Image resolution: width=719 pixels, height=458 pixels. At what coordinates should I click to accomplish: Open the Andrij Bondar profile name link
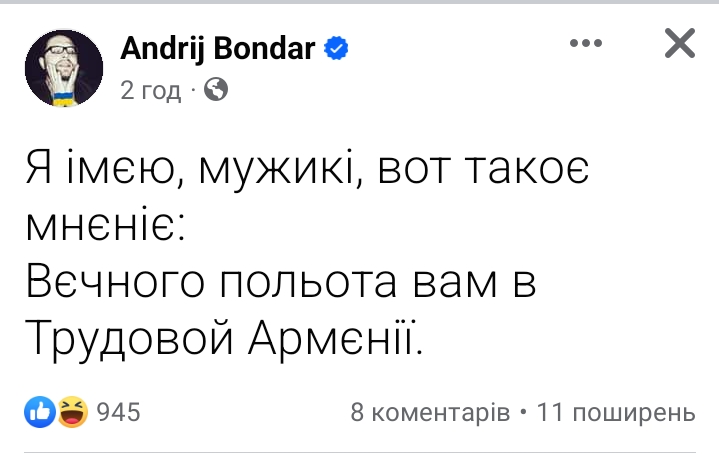click(218, 48)
